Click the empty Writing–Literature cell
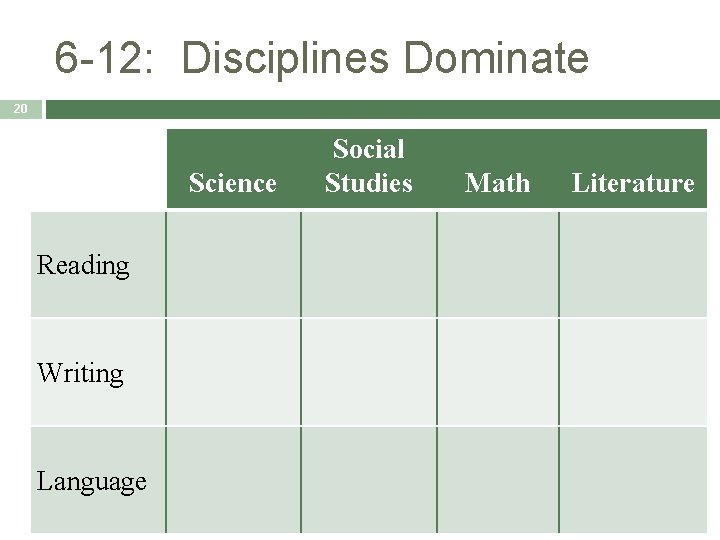The height and width of the screenshot is (540, 720). (633, 373)
